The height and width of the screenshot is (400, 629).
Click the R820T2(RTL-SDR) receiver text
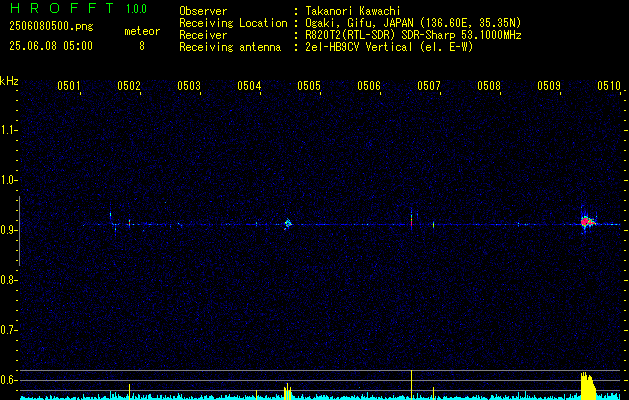(x=413, y=35)
